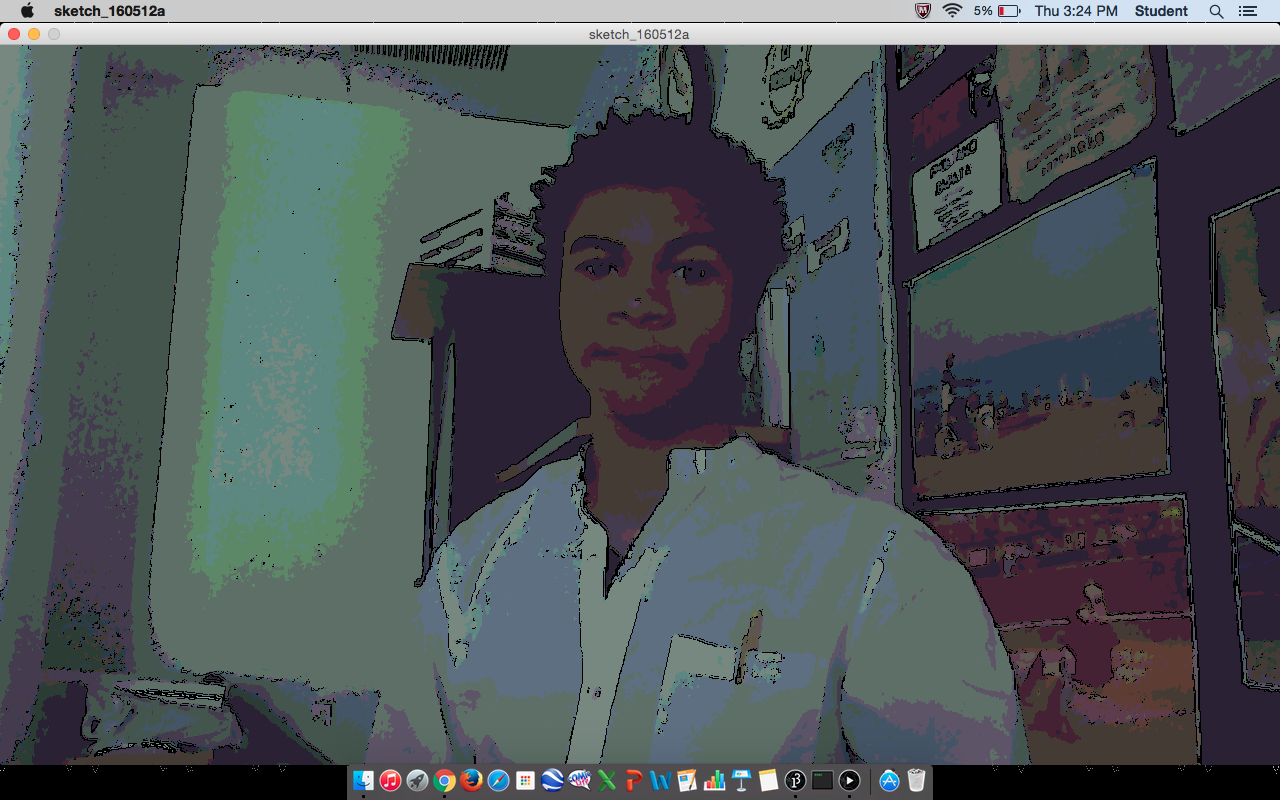
Task: Open the Wi-Fi status menu
Action: click(x=952, y=11)
